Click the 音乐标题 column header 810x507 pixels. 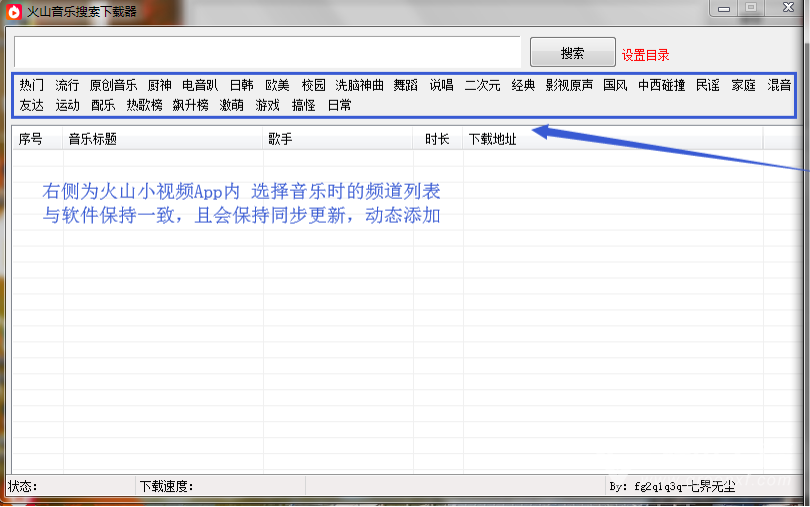point(163,139)
